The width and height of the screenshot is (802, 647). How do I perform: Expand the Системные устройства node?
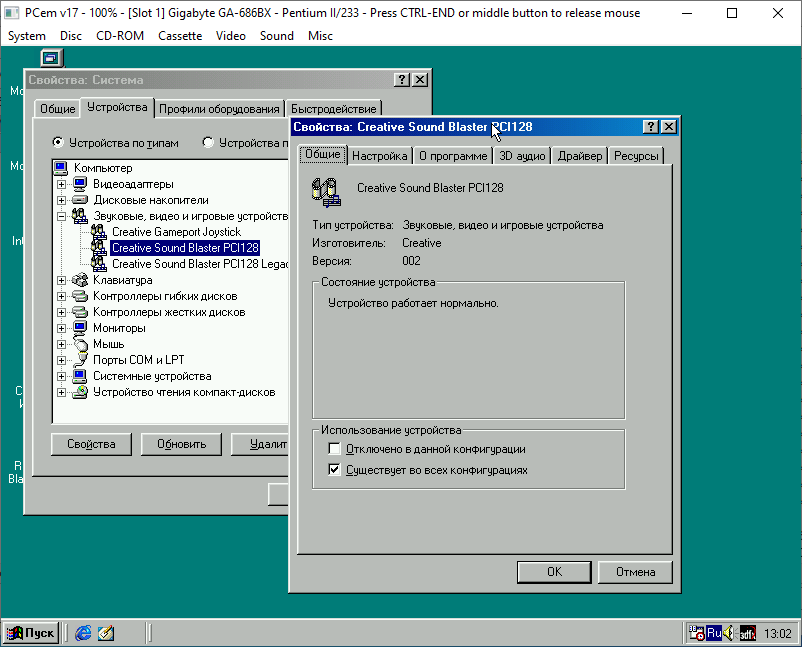(61, 376)
